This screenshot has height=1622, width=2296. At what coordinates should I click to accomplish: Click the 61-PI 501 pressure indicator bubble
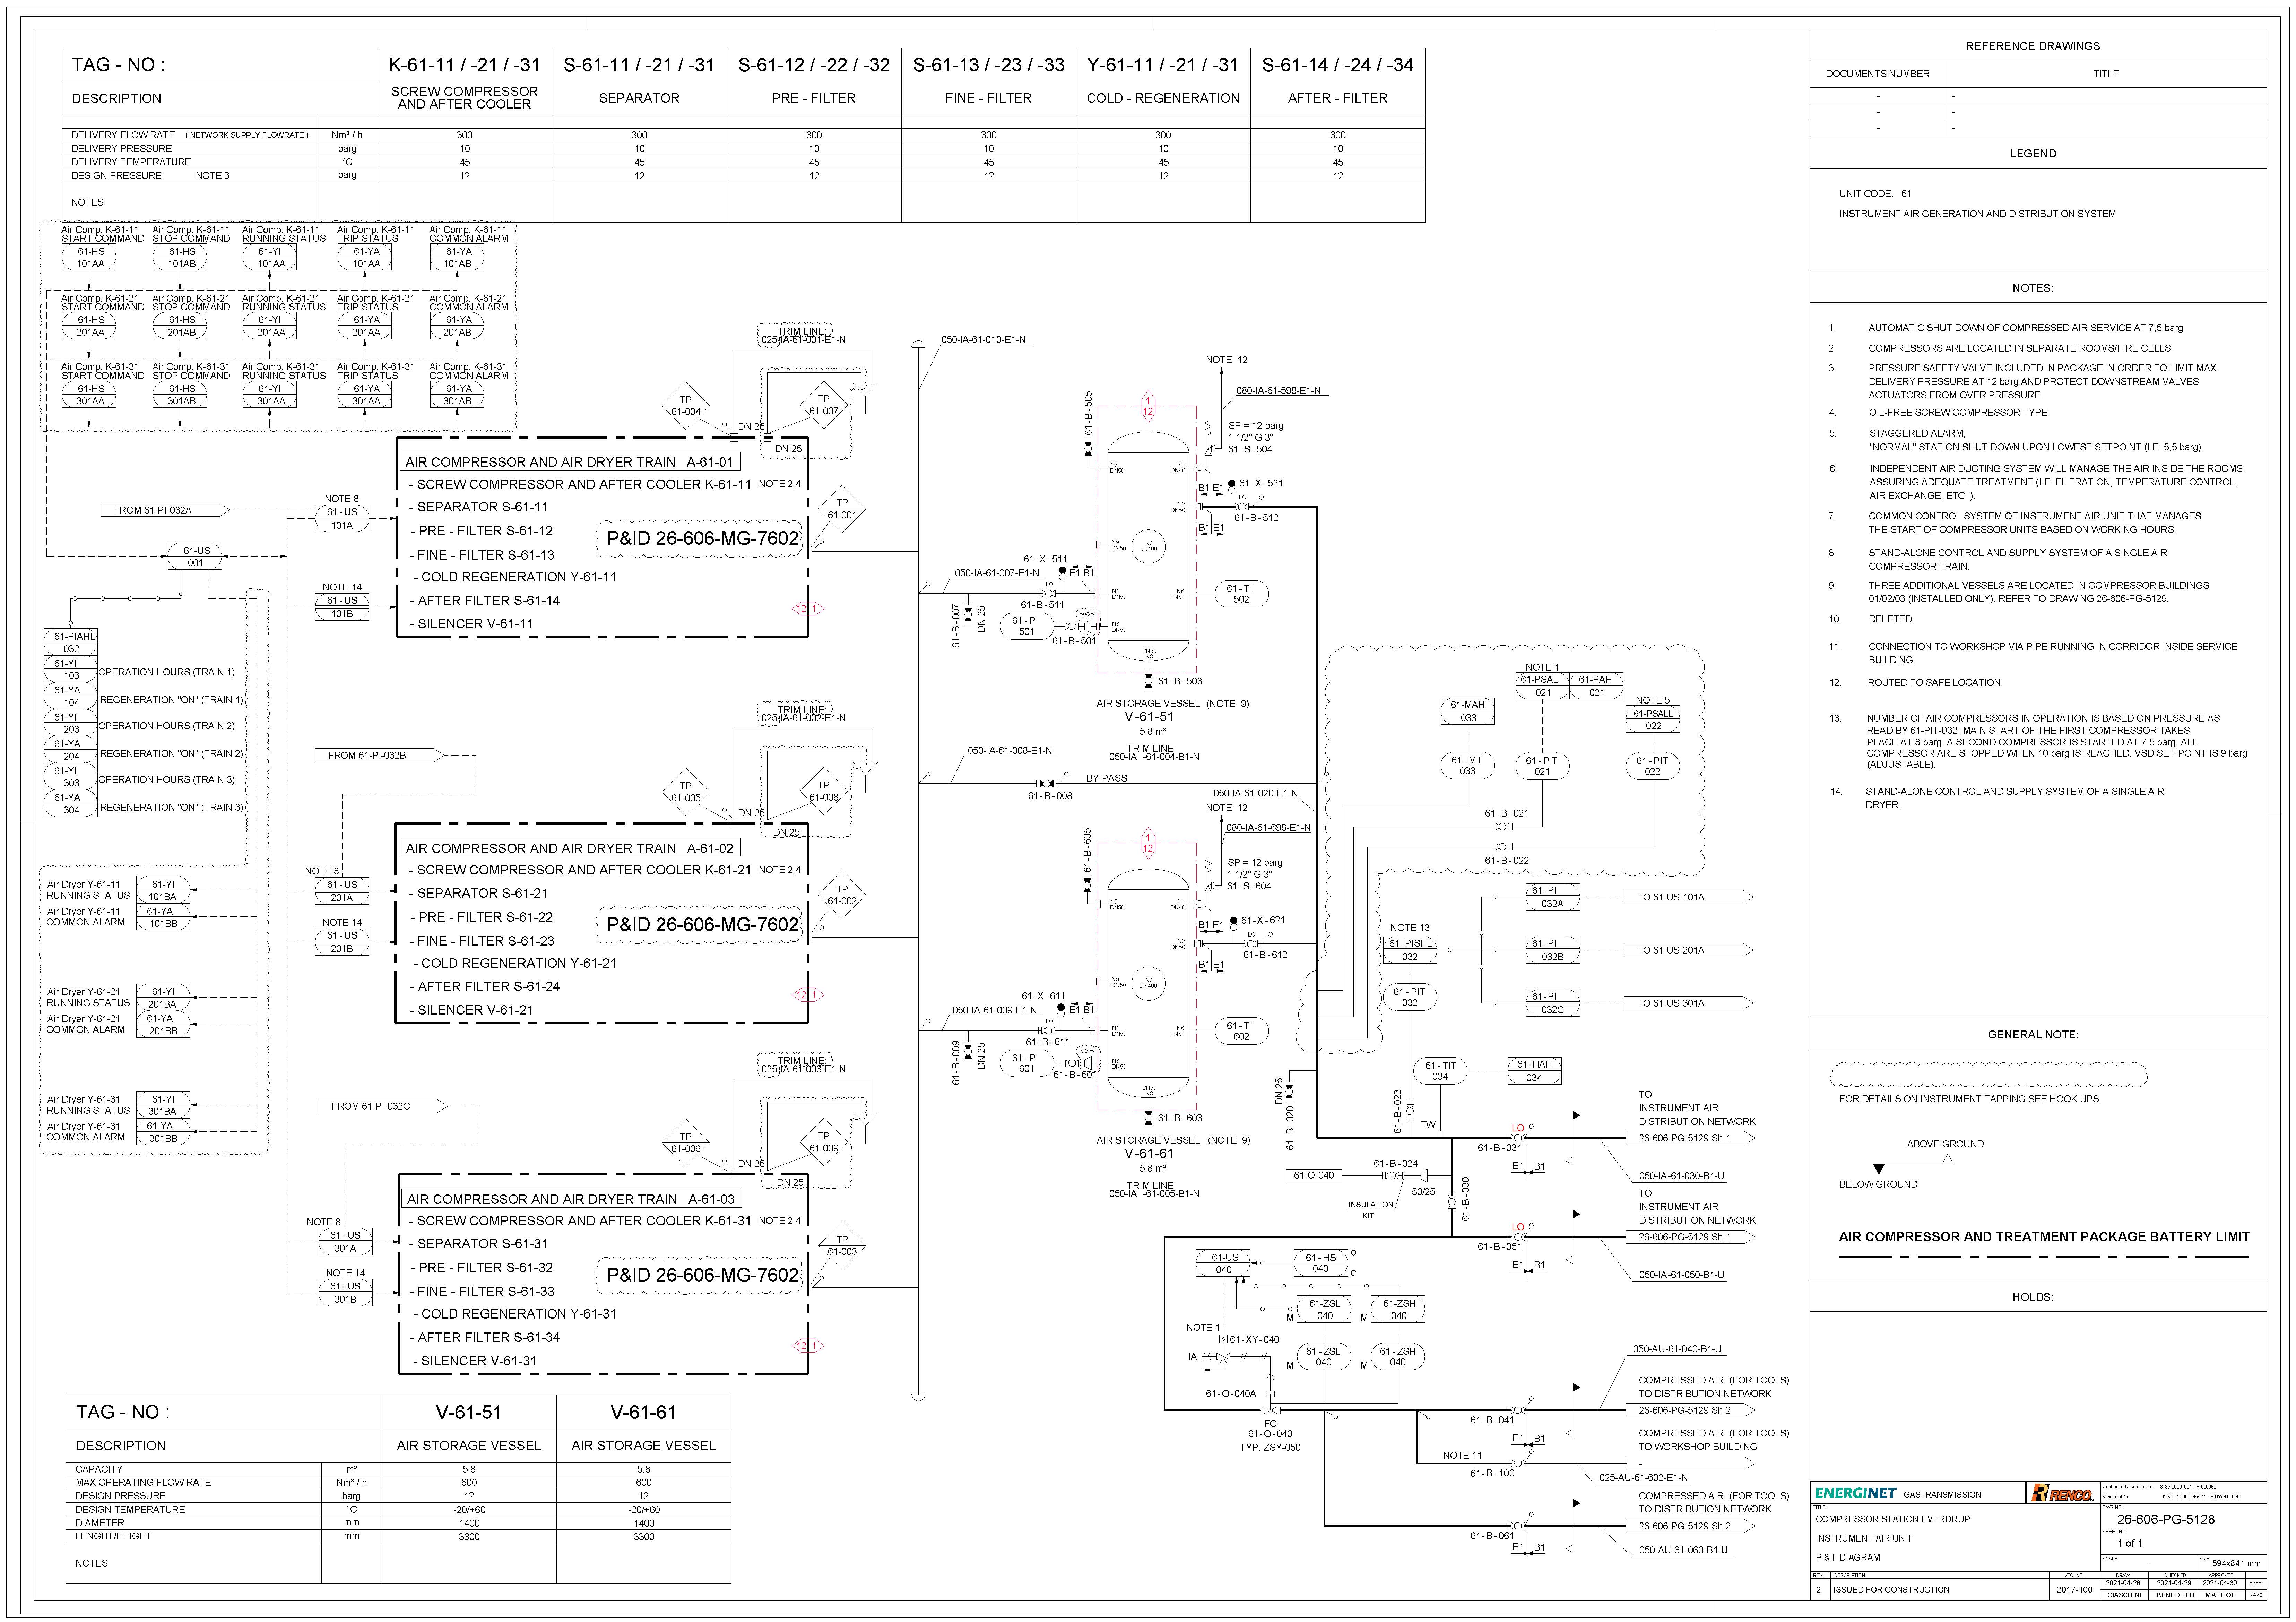(1026, 626)
